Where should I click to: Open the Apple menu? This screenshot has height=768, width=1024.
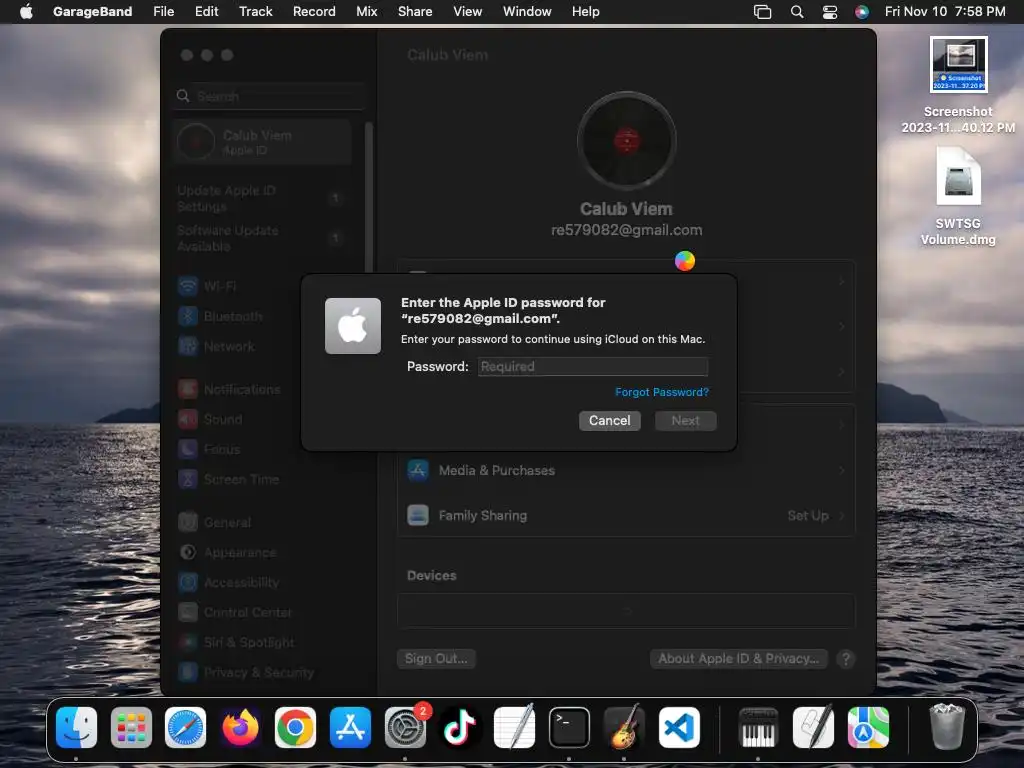(x=26, y=11)
